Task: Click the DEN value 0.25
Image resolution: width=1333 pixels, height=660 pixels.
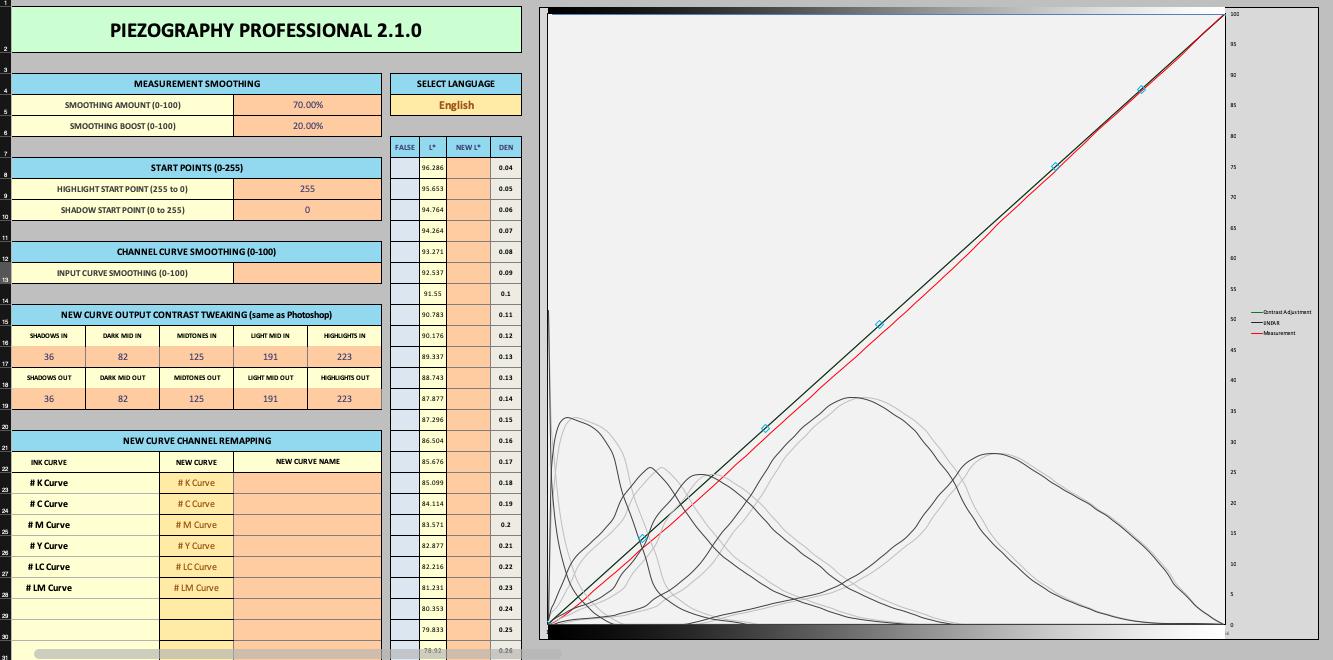Action: [506, 630]
